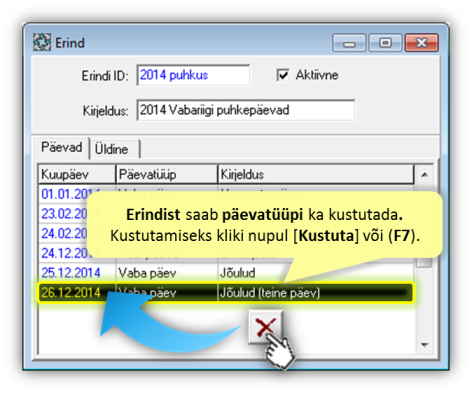This screenshot has width=472, height=393.
Task: Click the Erindi ID field
Action: point(193,75)
